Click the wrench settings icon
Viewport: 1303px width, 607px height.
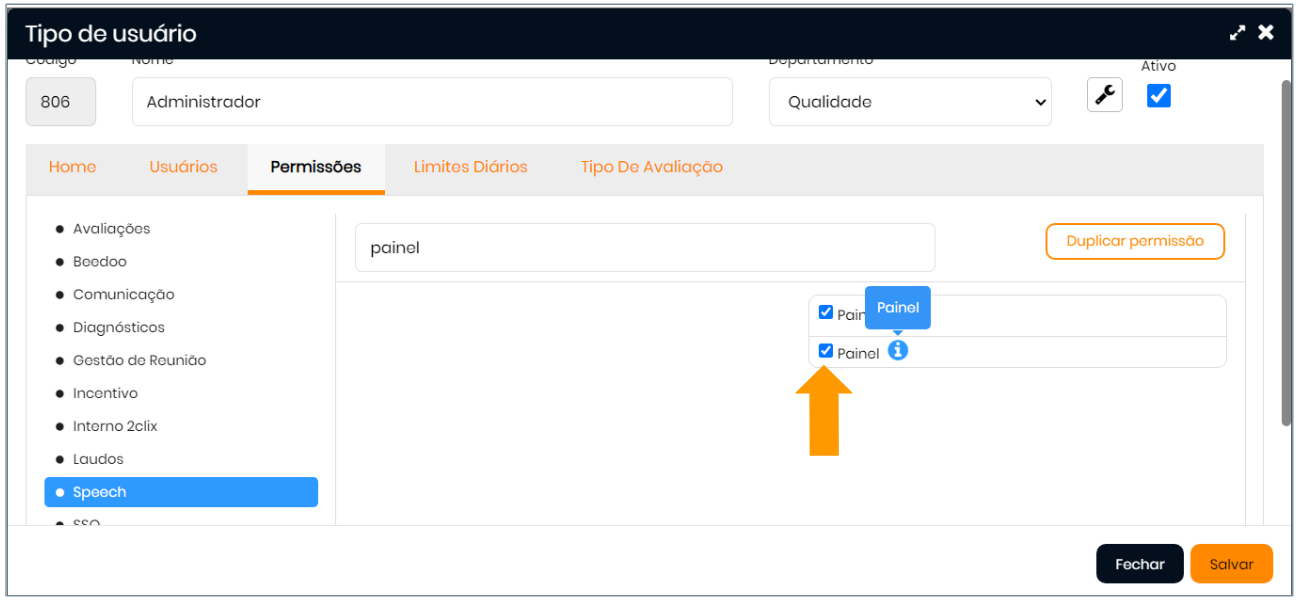pyautogui.click(x=1104, y=96)
